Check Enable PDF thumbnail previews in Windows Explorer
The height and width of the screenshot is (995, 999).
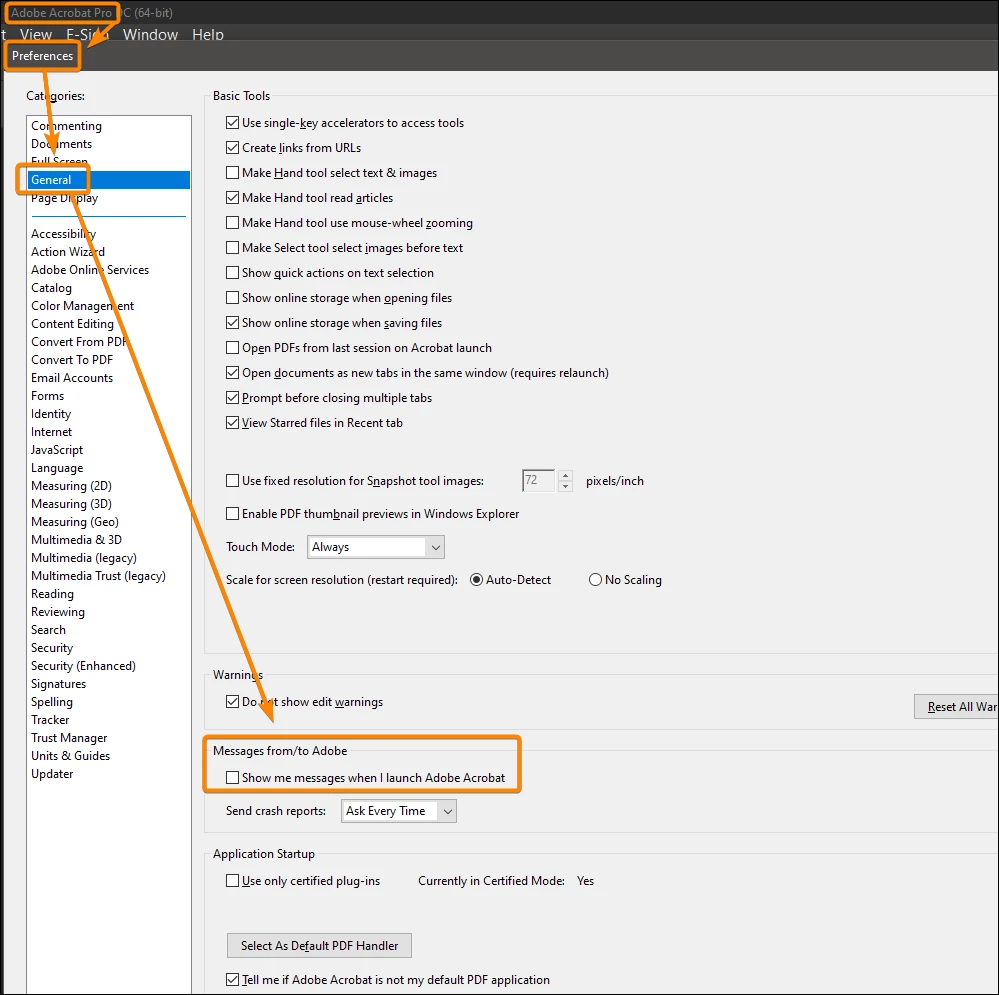(x=233, y=513)
